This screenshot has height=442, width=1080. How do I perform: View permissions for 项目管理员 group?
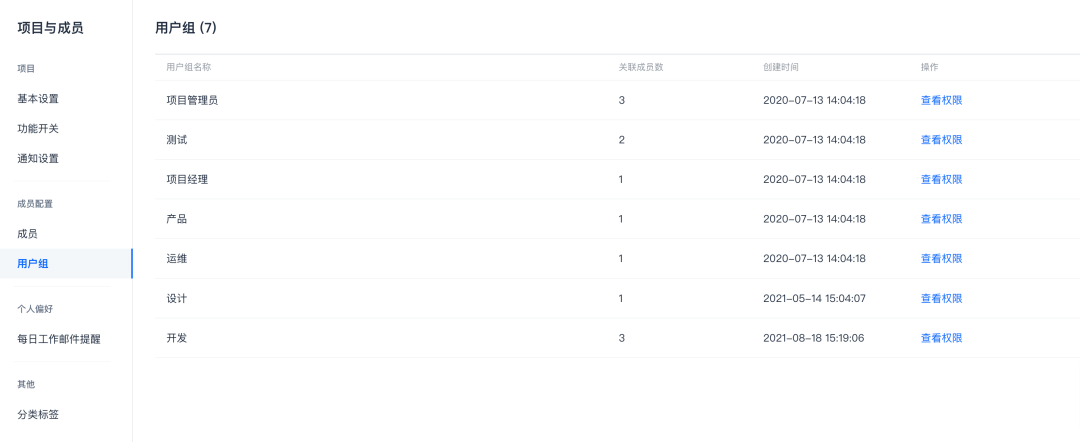[941, 100]
